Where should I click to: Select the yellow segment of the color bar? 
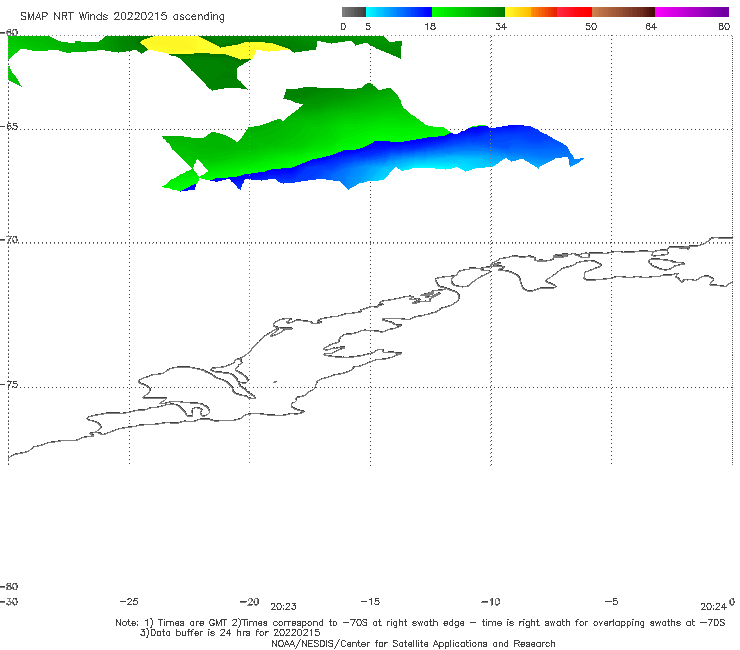(518, 12)
